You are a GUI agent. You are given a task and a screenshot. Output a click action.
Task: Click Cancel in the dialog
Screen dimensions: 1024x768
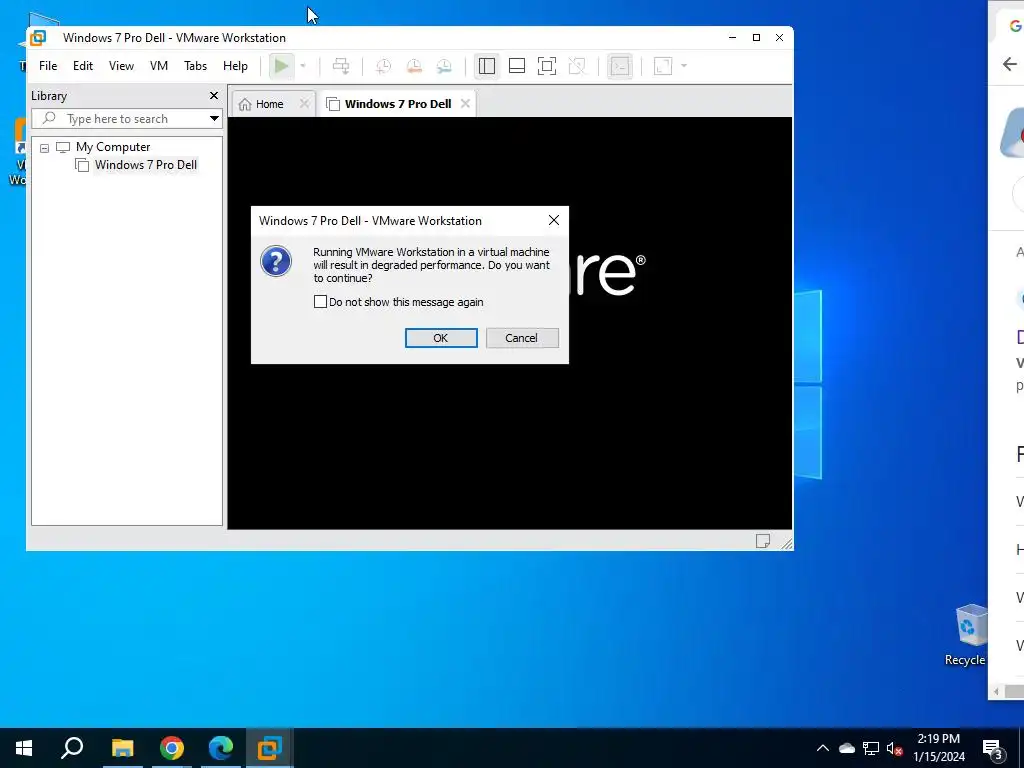pyautogui.click(x=522, y=338)
